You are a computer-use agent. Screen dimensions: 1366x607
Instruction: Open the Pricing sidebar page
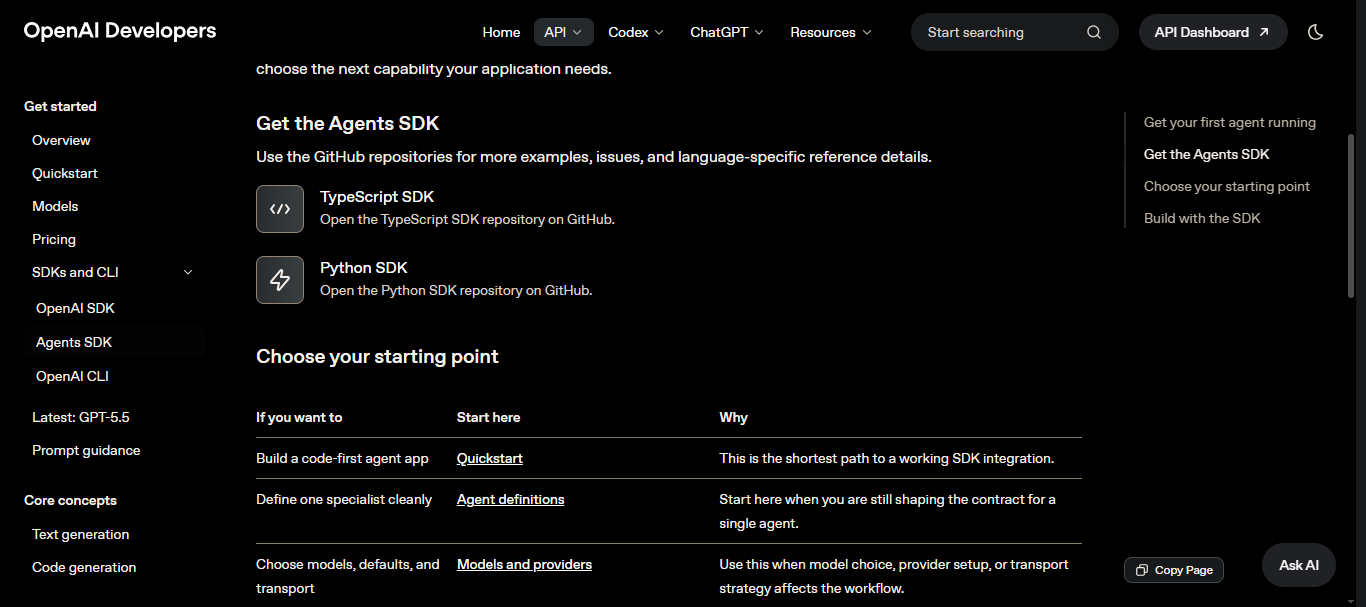[x=54, y=239]
